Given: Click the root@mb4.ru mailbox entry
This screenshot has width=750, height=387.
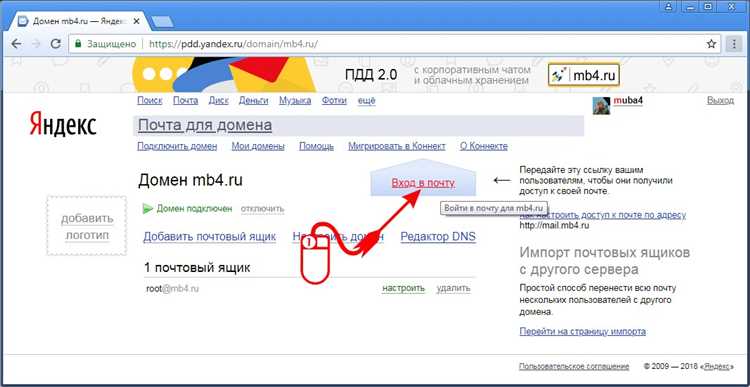Looking at the screenshot, I should pos(172,288).
